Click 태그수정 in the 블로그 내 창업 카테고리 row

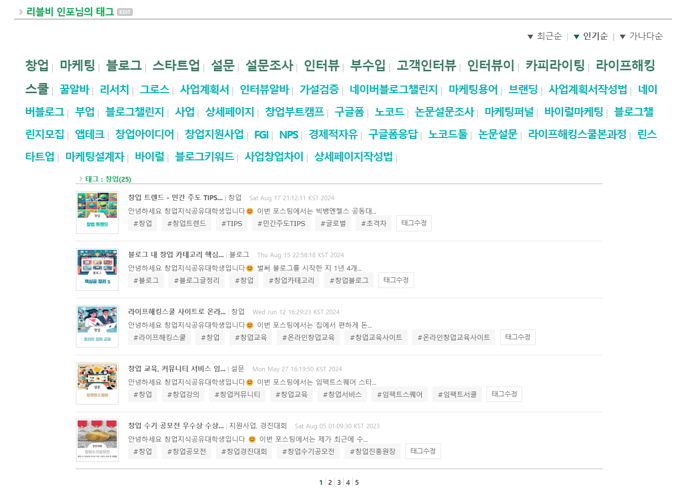[396, 280]
